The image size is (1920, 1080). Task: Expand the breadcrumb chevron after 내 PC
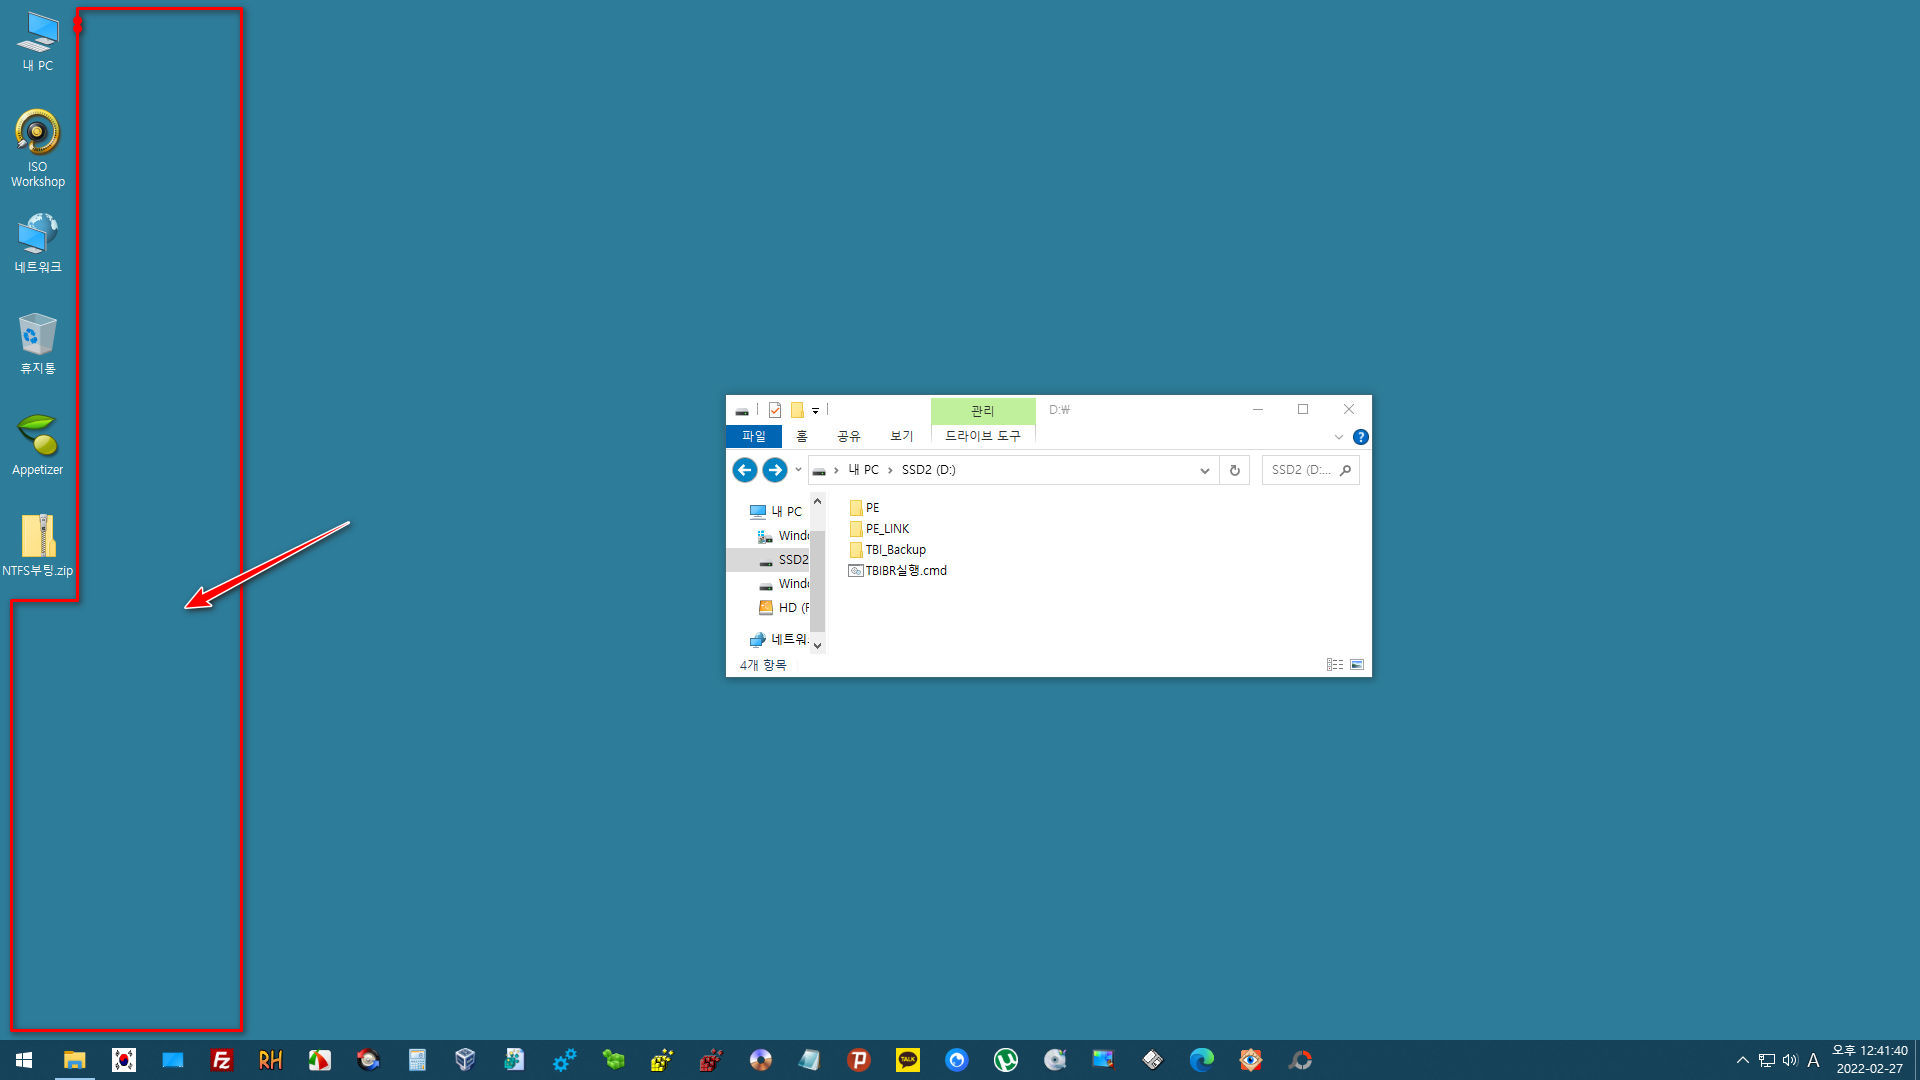point(890,470)
